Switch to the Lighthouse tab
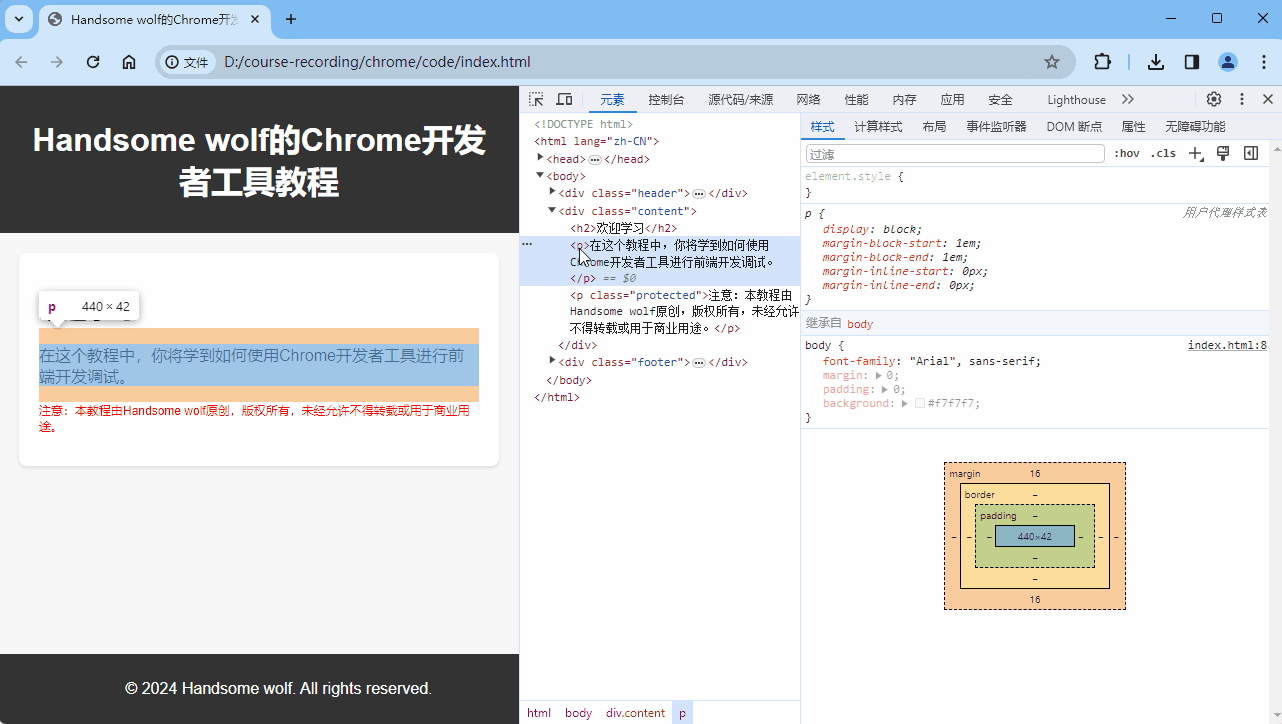 pos(1076,99)
